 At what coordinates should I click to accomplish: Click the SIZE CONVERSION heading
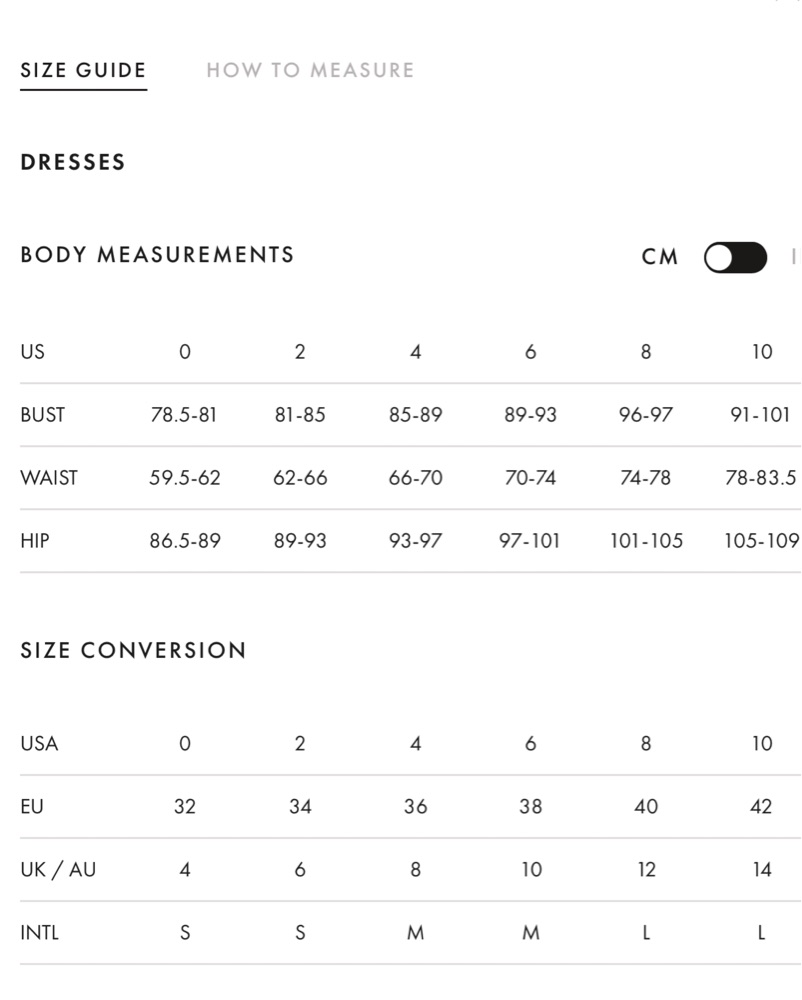point(133,650)
